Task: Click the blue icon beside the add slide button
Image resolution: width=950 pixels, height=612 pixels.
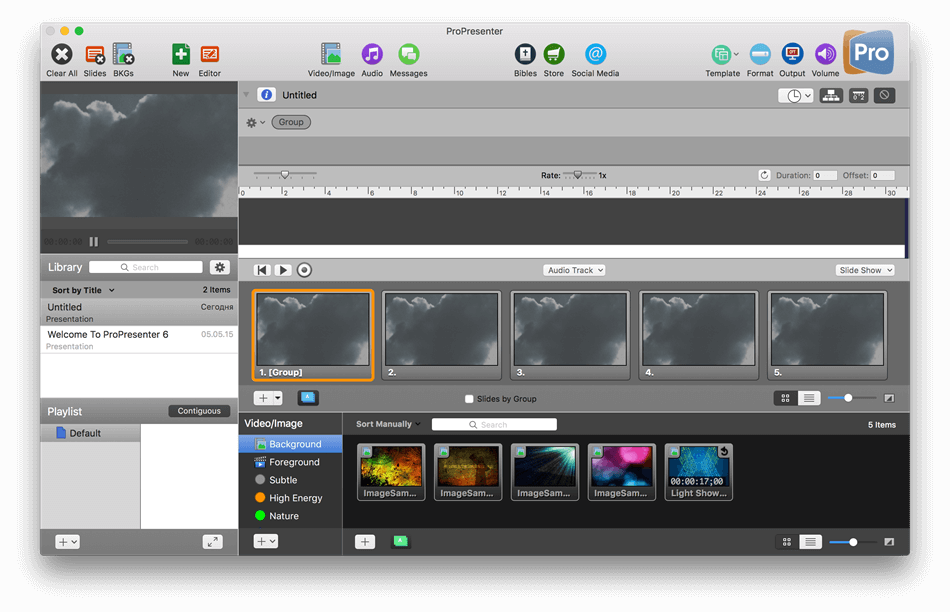Action: click(308, 398)
